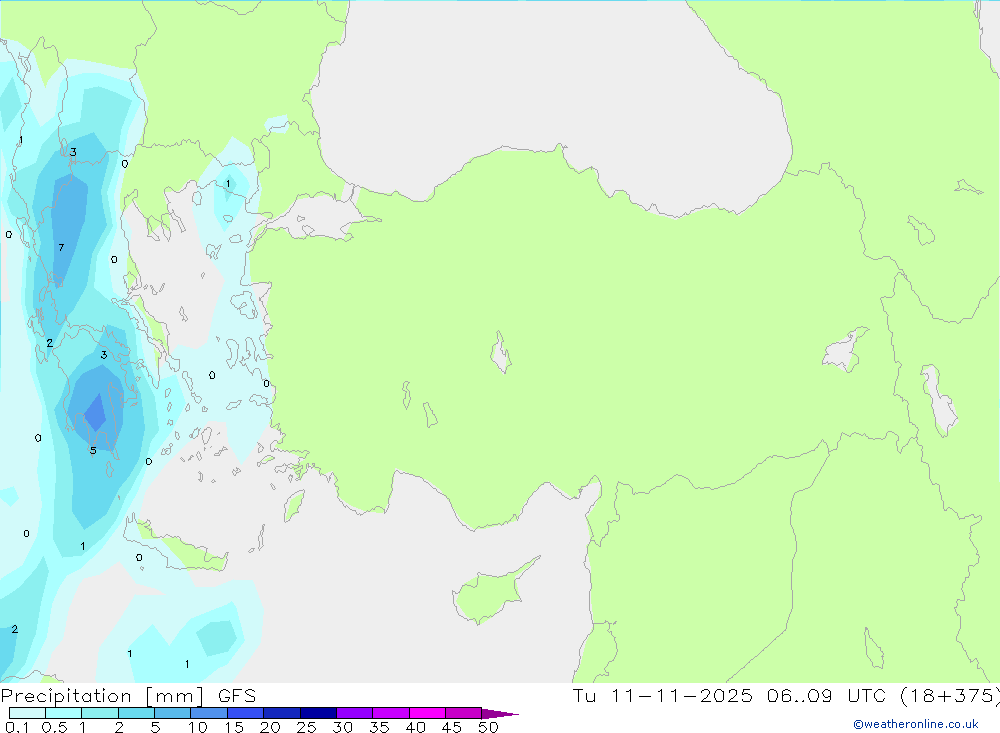
Task: Select the 25–30 mm dark blue swatch
Action: 318,713
